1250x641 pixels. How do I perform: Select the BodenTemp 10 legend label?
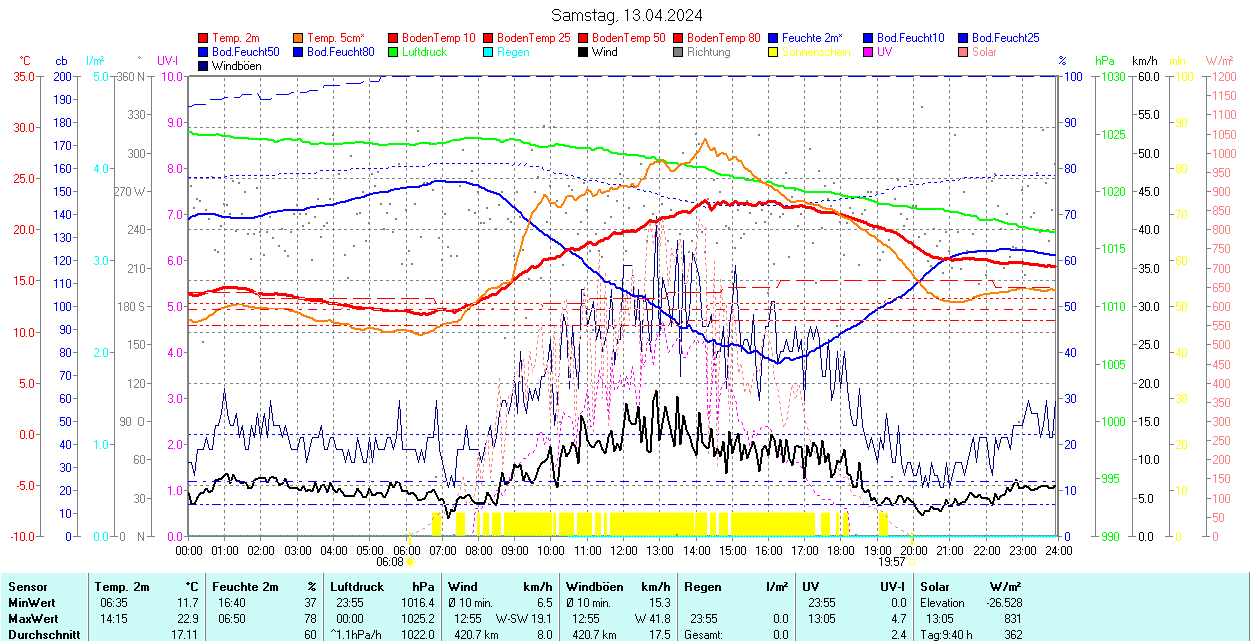[x=438, y=38]
